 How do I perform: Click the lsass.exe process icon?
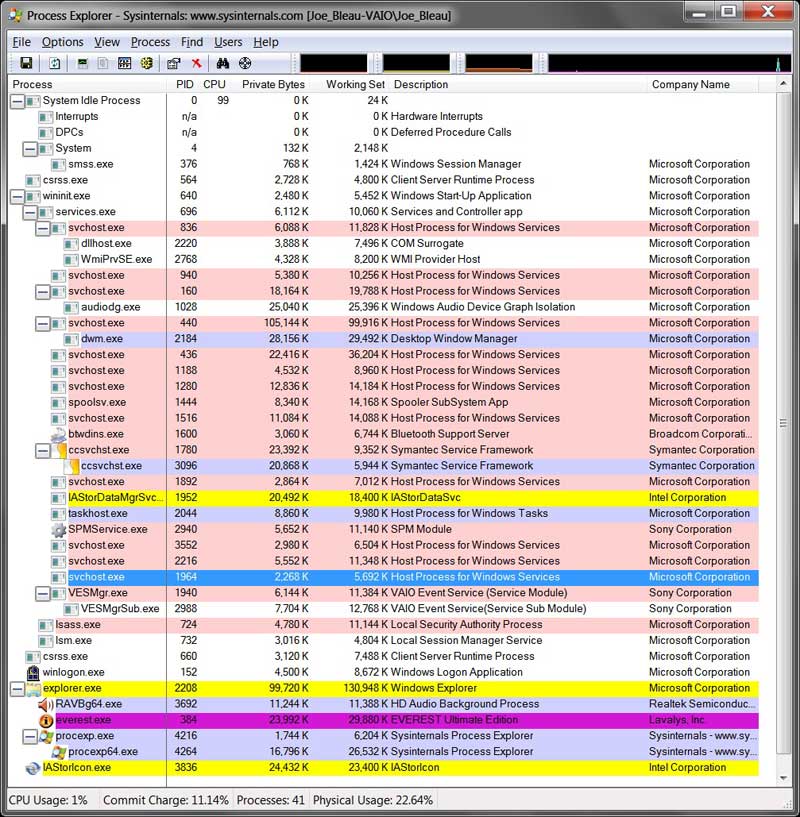coord(45,625)
